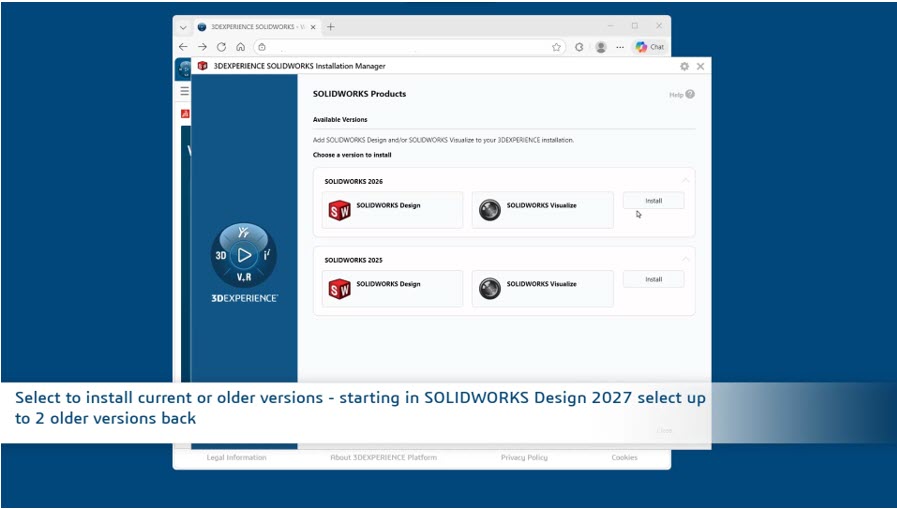Click SOLIDWORKS Visualize icon under SOLIDWORKS 2025

[489, 289]
